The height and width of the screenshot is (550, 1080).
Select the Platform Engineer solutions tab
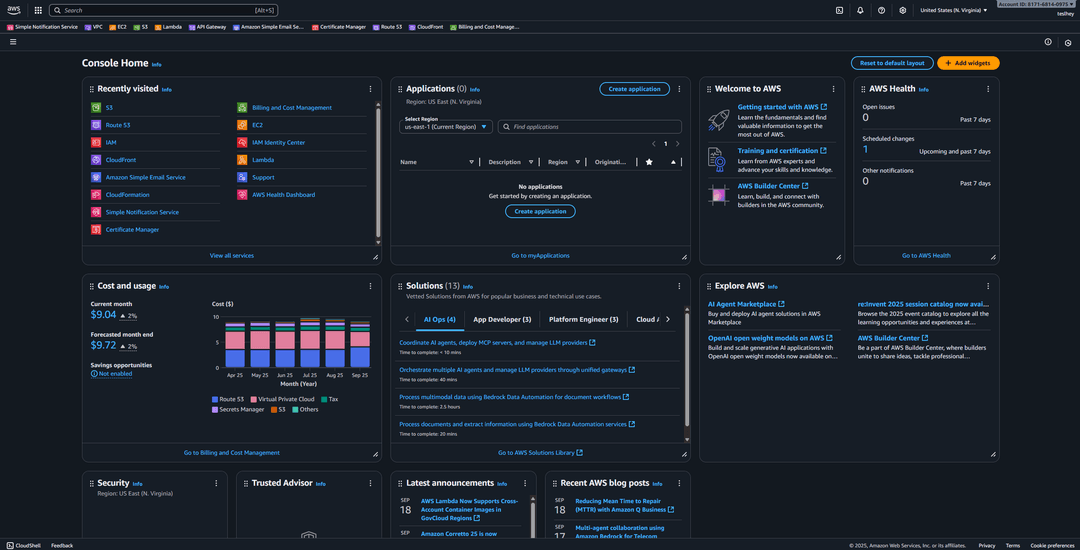583,320
